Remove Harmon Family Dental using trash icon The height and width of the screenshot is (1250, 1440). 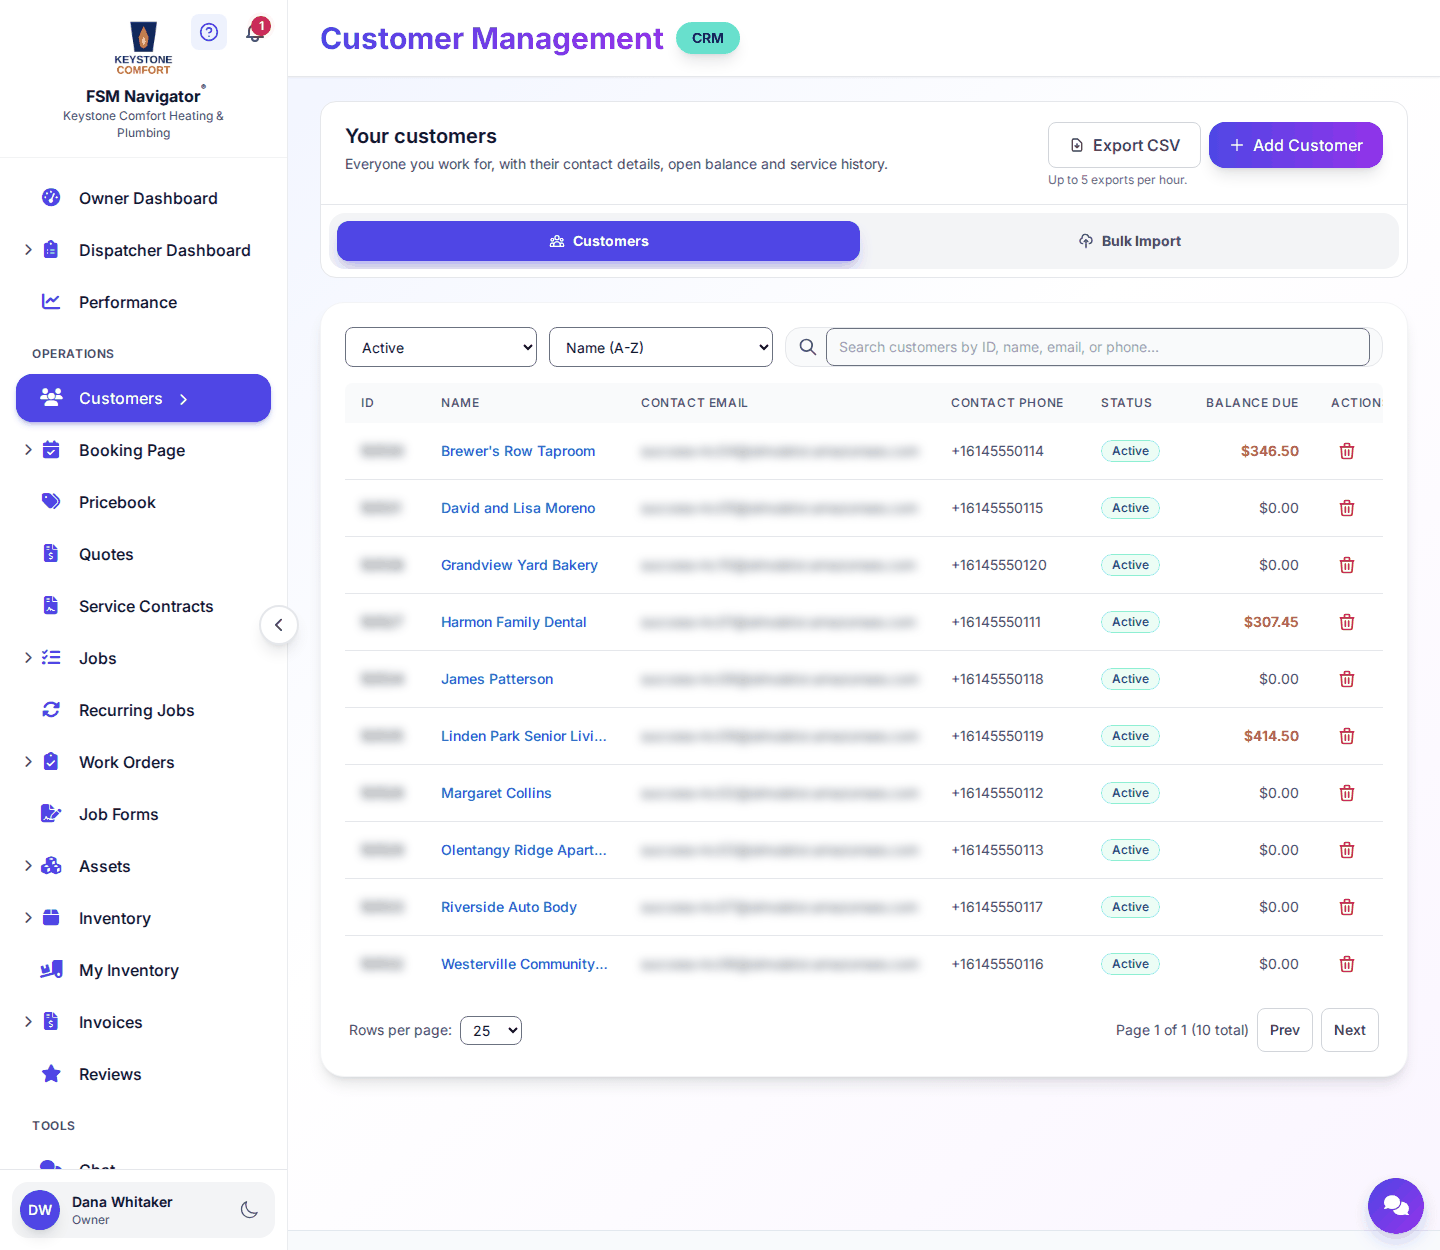click(1347, 622)
